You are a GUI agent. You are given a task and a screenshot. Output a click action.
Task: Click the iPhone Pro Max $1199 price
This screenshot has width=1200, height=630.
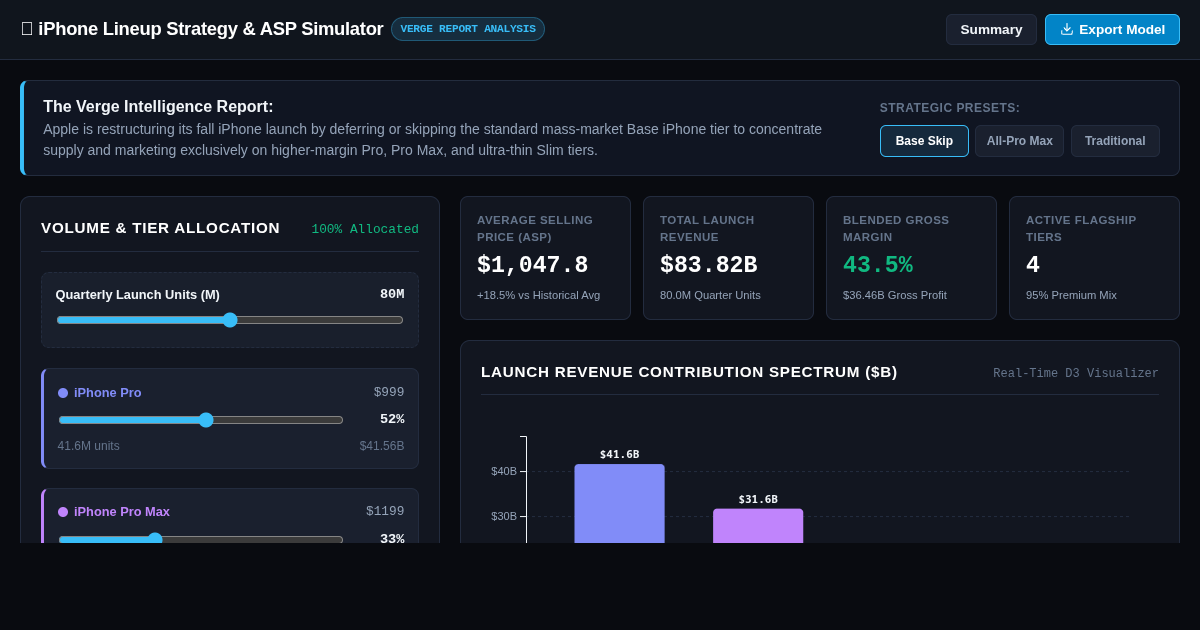pos(385,511)
